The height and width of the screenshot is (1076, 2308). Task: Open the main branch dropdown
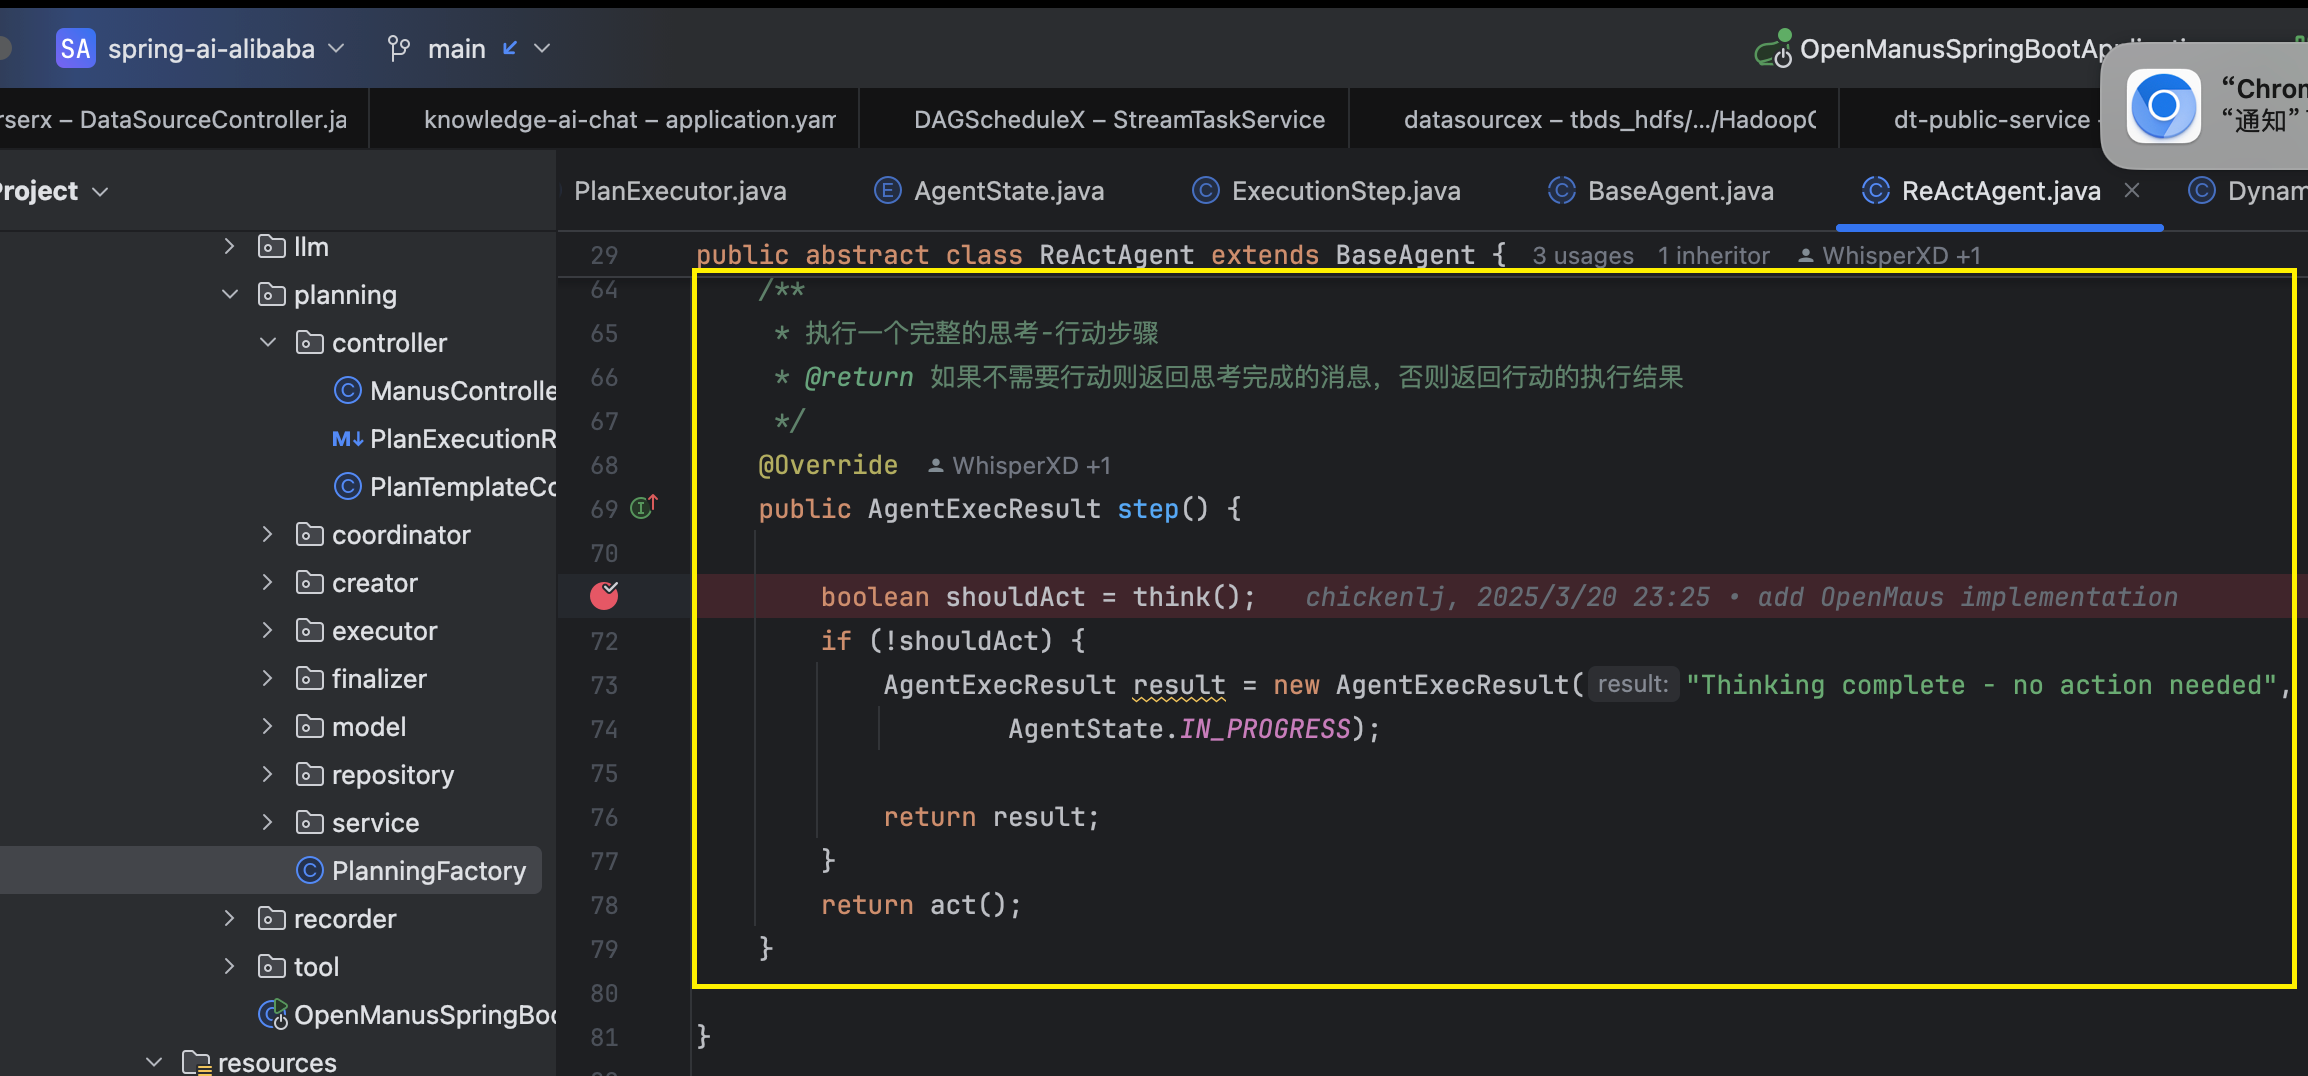(490, 48)
